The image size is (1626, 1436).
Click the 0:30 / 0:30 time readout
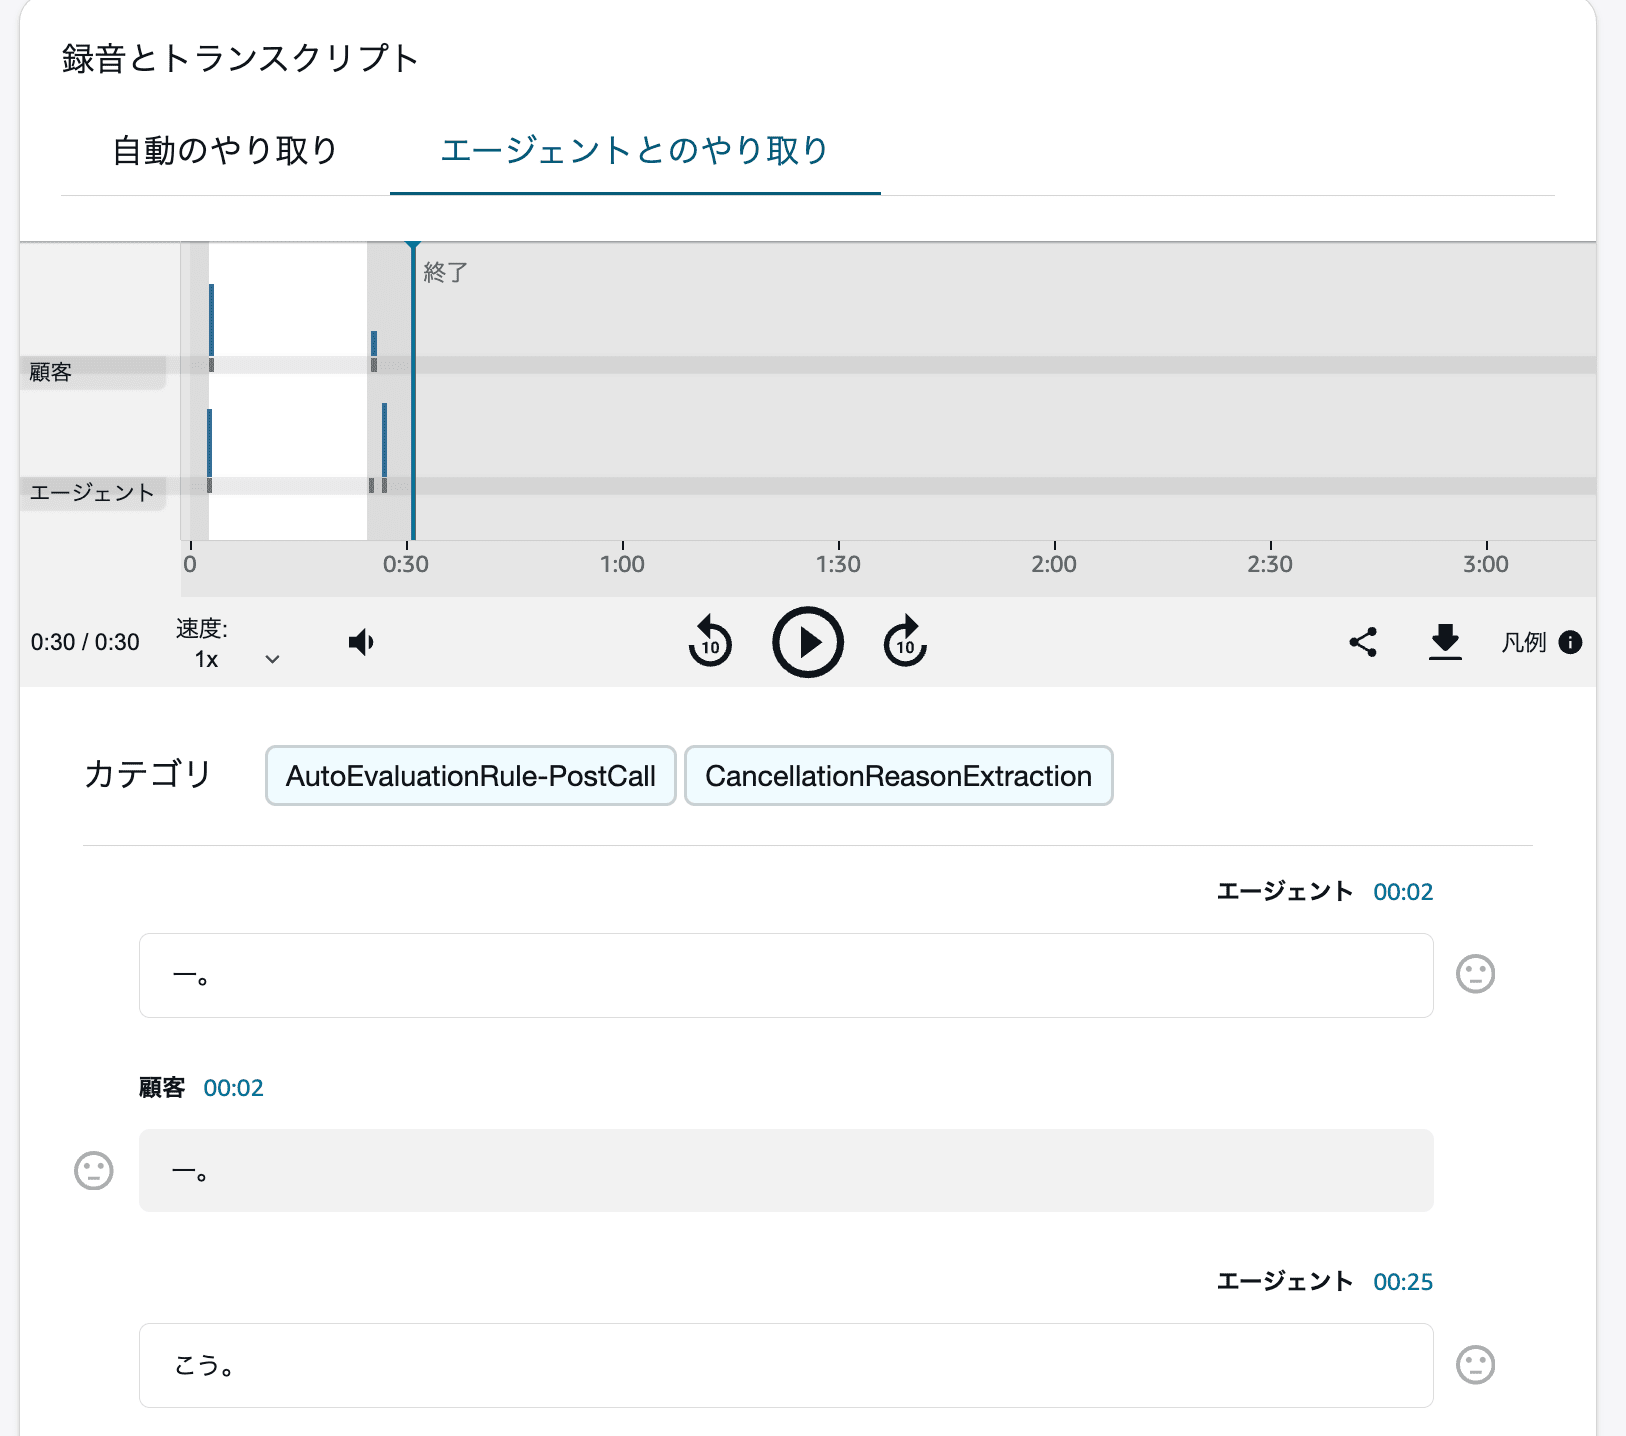[85, 642]
